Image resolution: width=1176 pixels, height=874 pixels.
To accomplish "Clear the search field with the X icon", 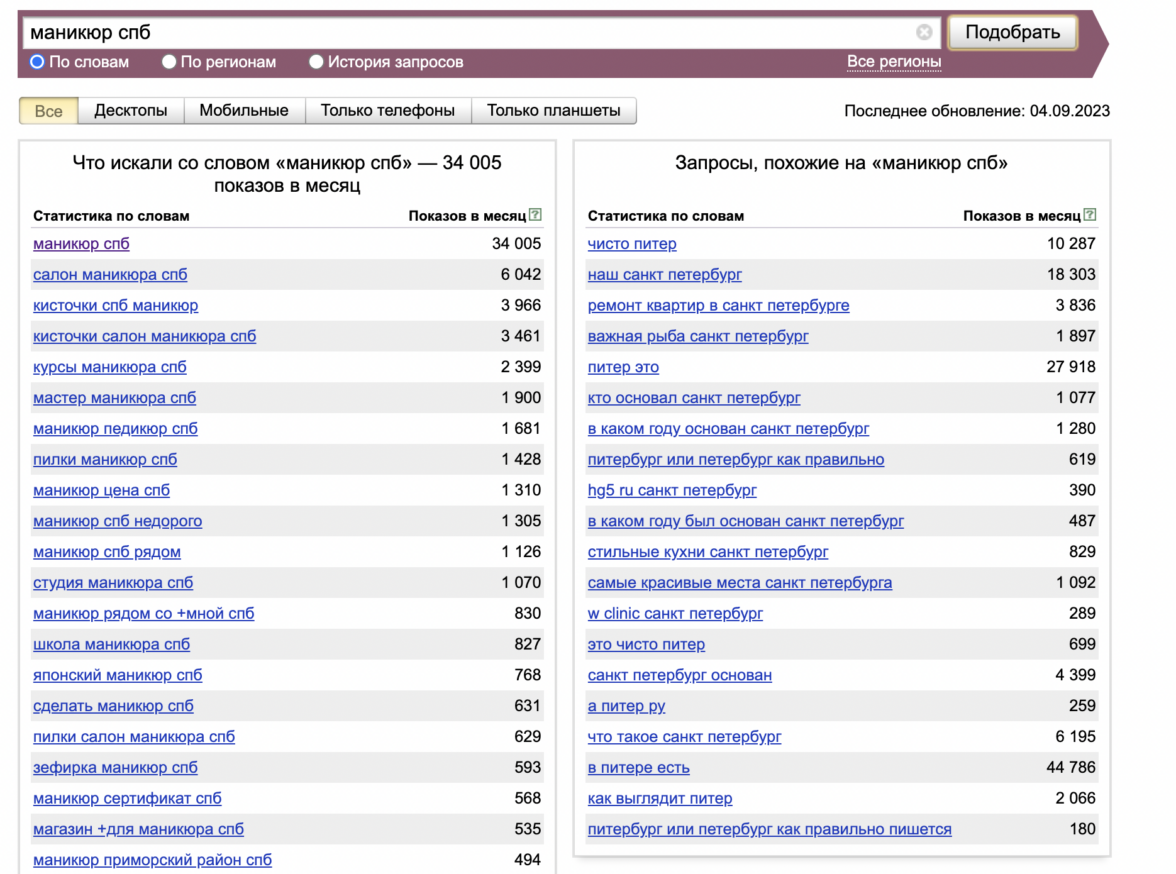I will tap(924, 32).
